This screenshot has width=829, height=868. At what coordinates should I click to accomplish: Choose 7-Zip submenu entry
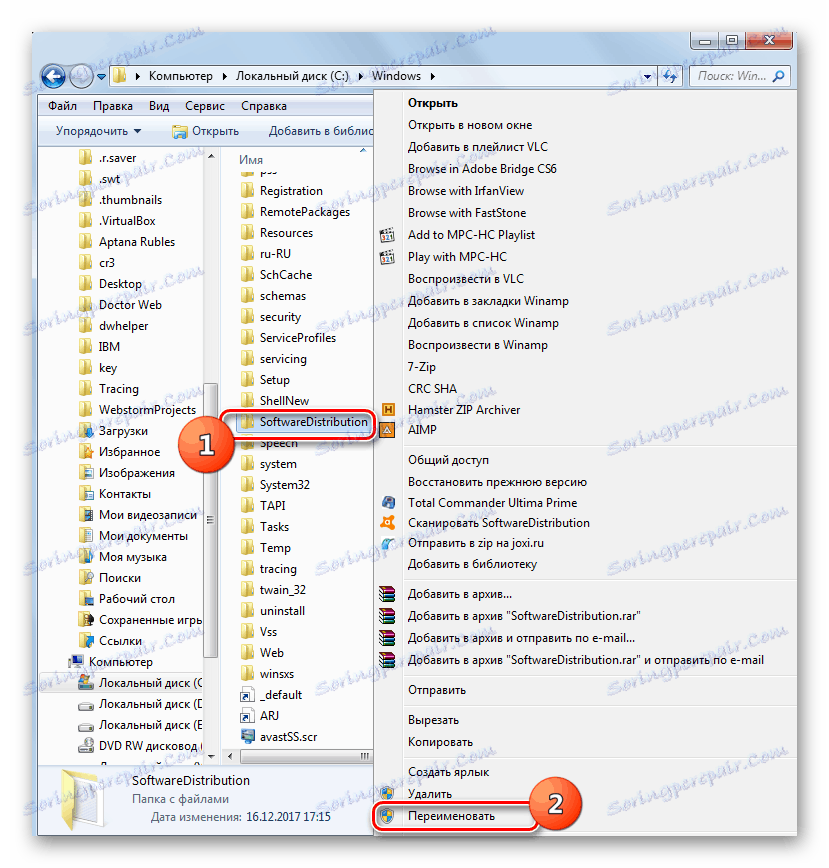click(x=422, y=367)
